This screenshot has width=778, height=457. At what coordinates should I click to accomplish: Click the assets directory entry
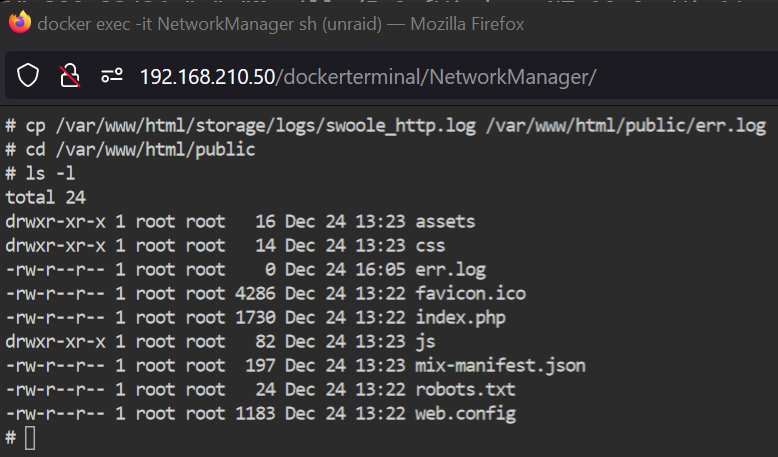coord(445,221)
